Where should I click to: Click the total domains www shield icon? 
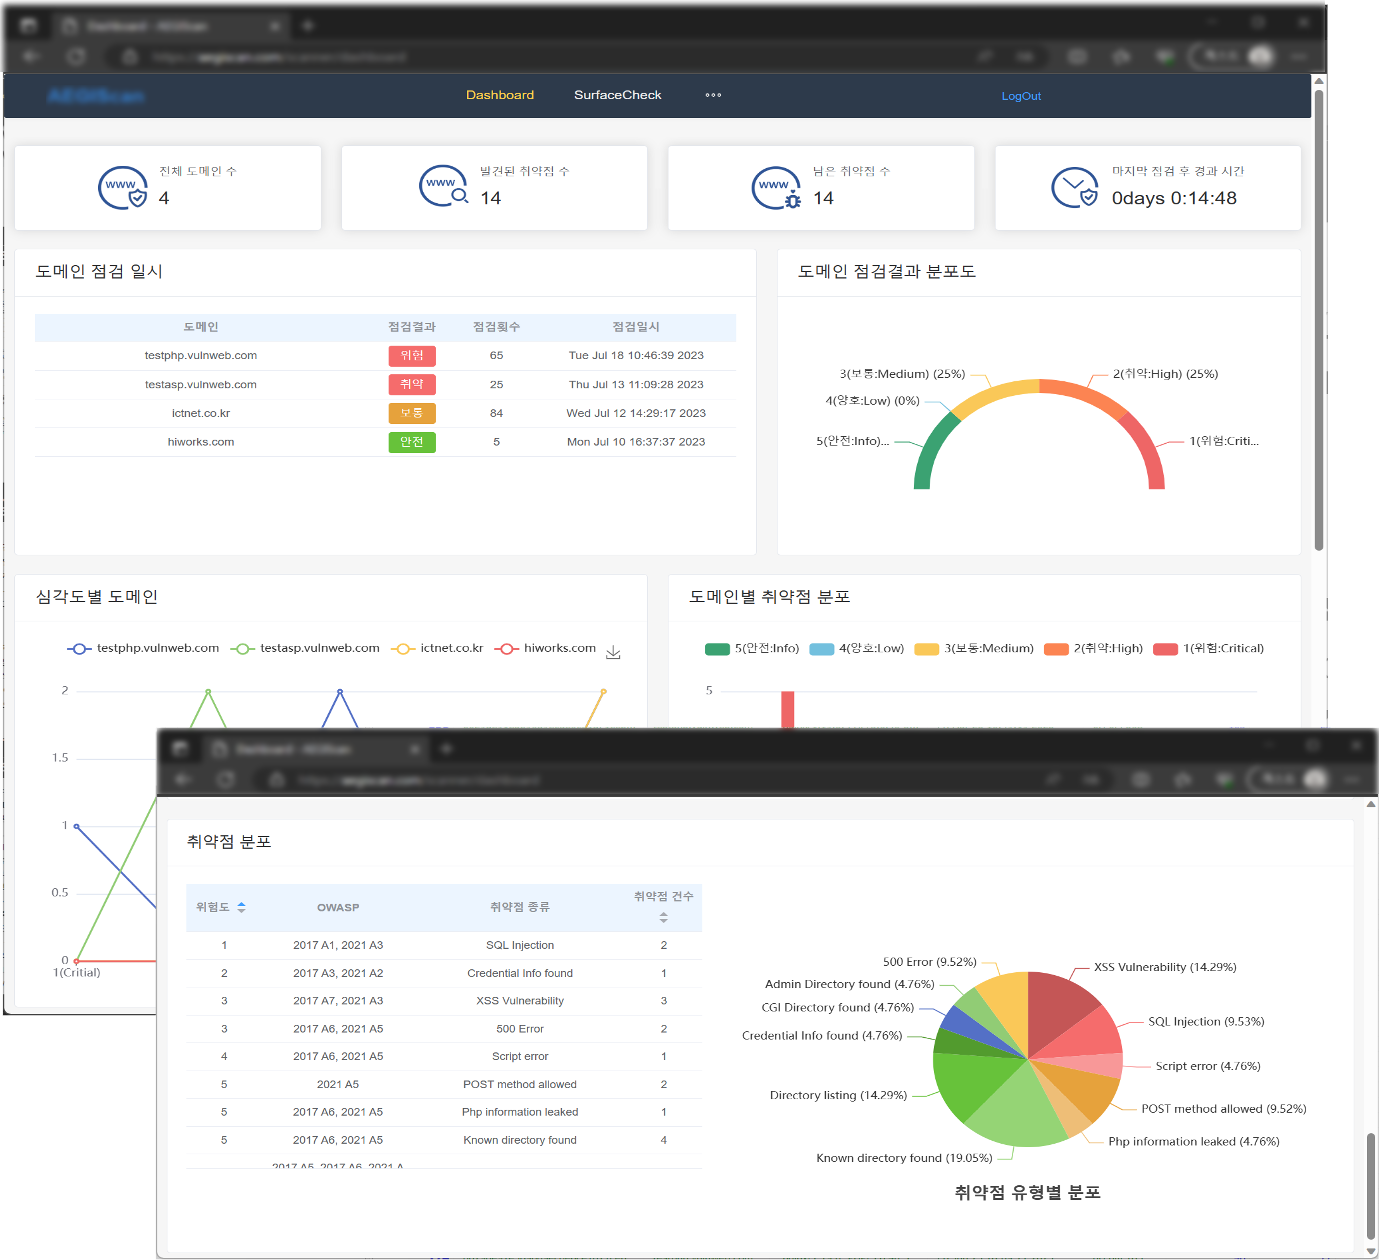coord(123,188)
